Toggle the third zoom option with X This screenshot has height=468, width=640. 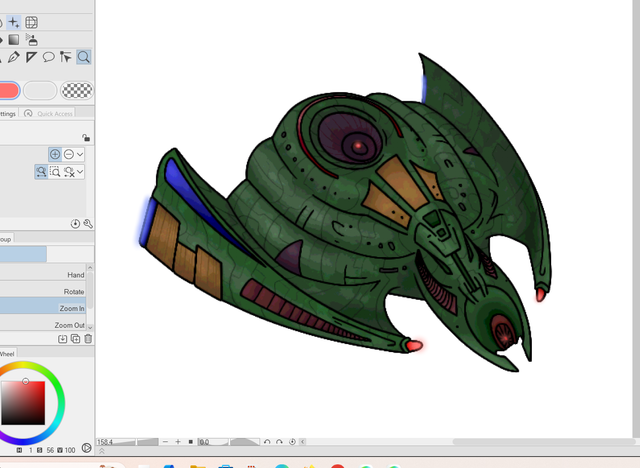pyautogui.click(x=69, y=172)
